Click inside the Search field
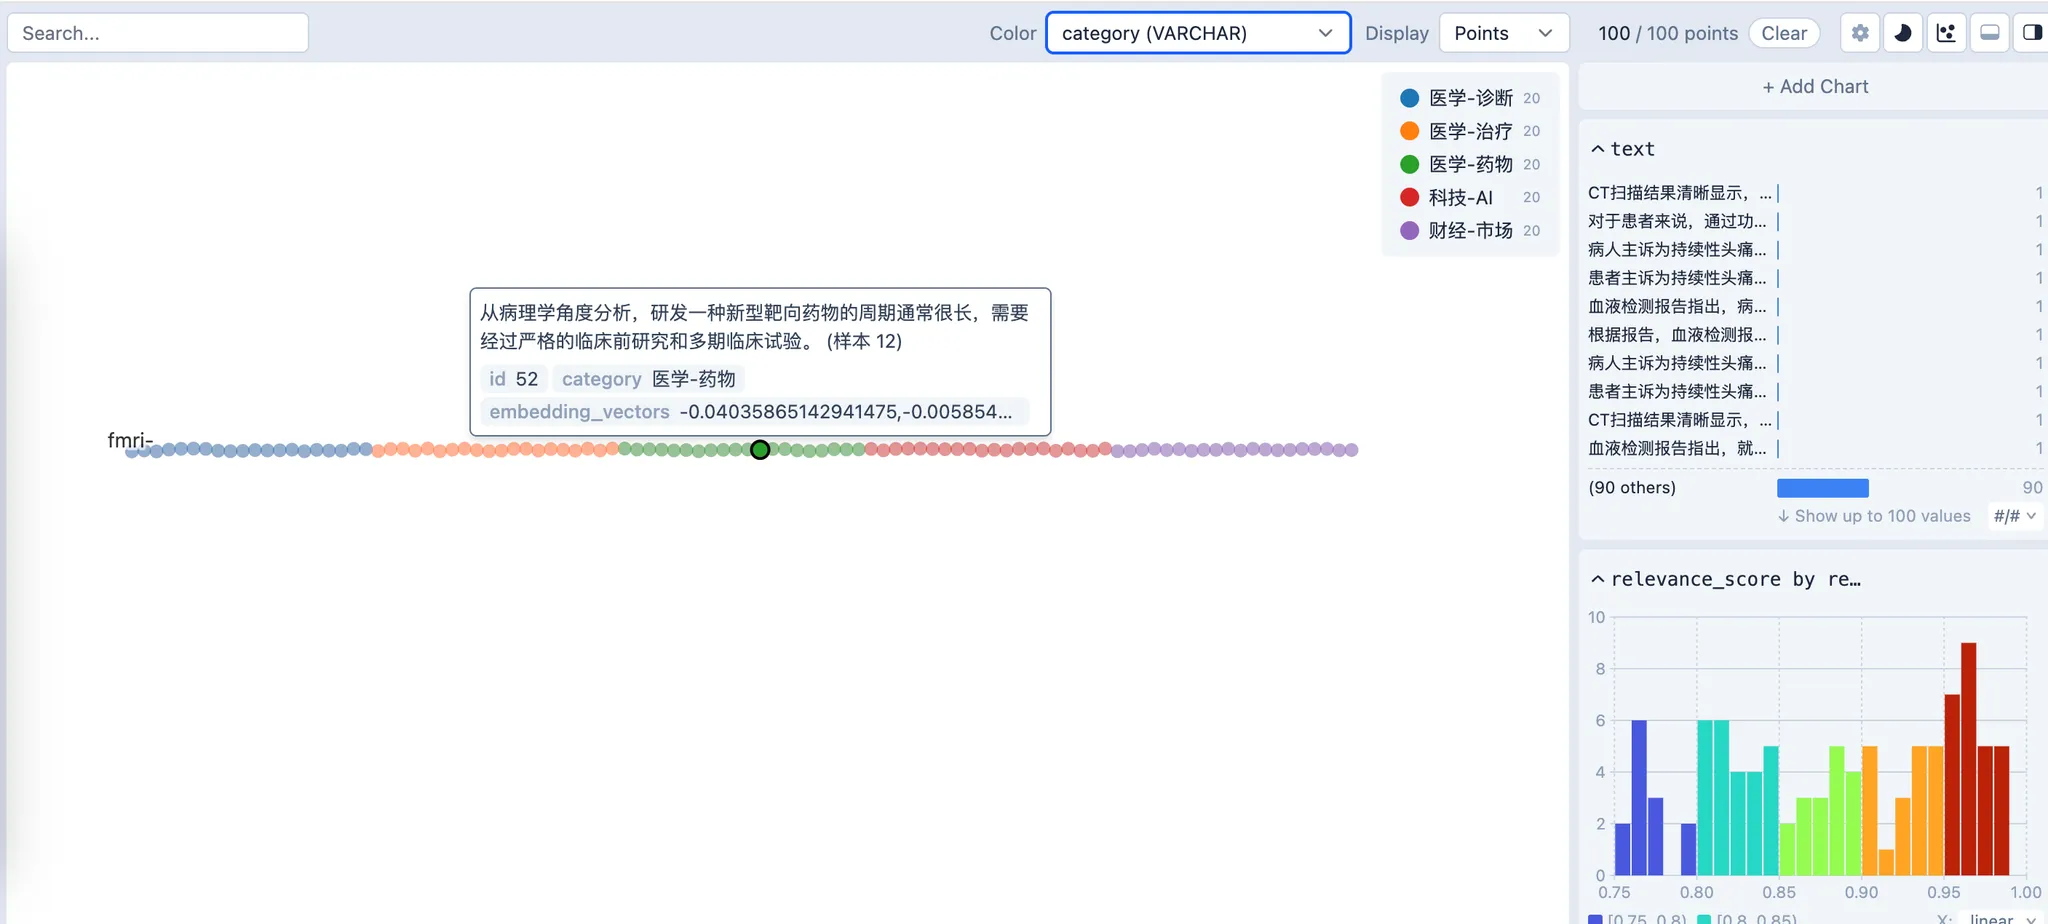The width and height of the screenshot is (2048, 924). (x=157, y=32)
